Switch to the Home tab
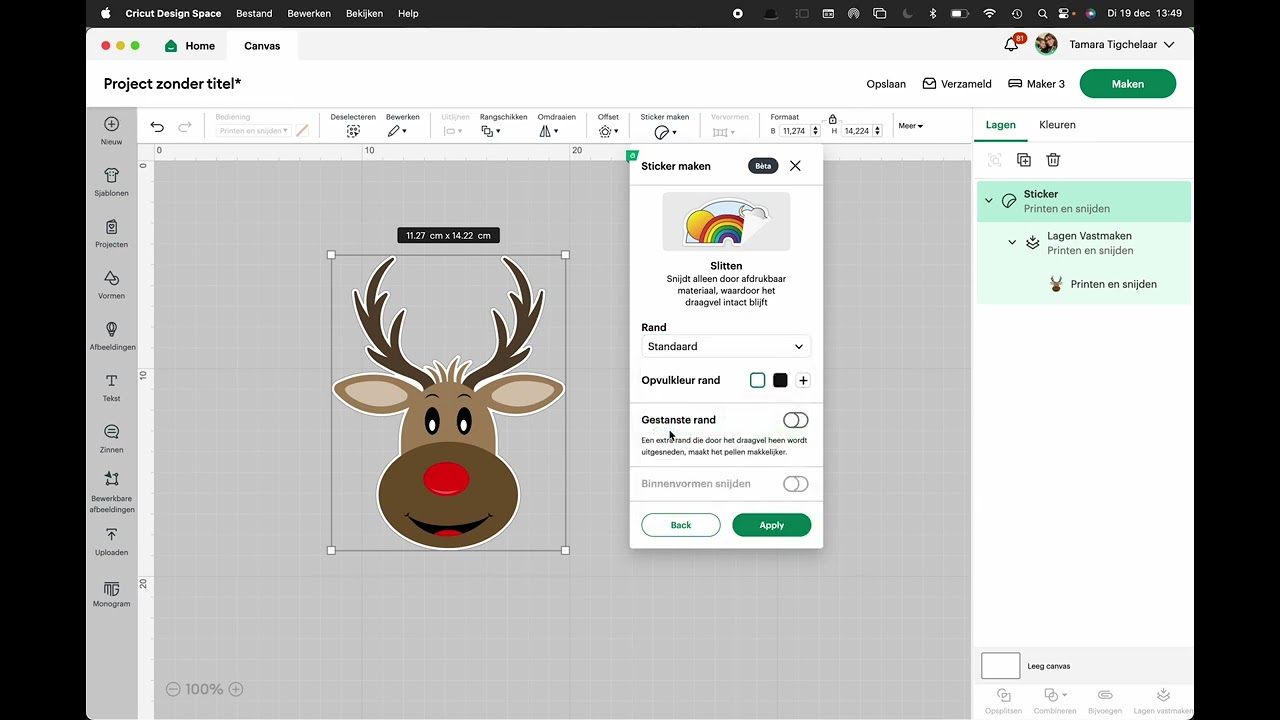The width and height of the screenshot is (1280, 720). [x=190, y=46]
